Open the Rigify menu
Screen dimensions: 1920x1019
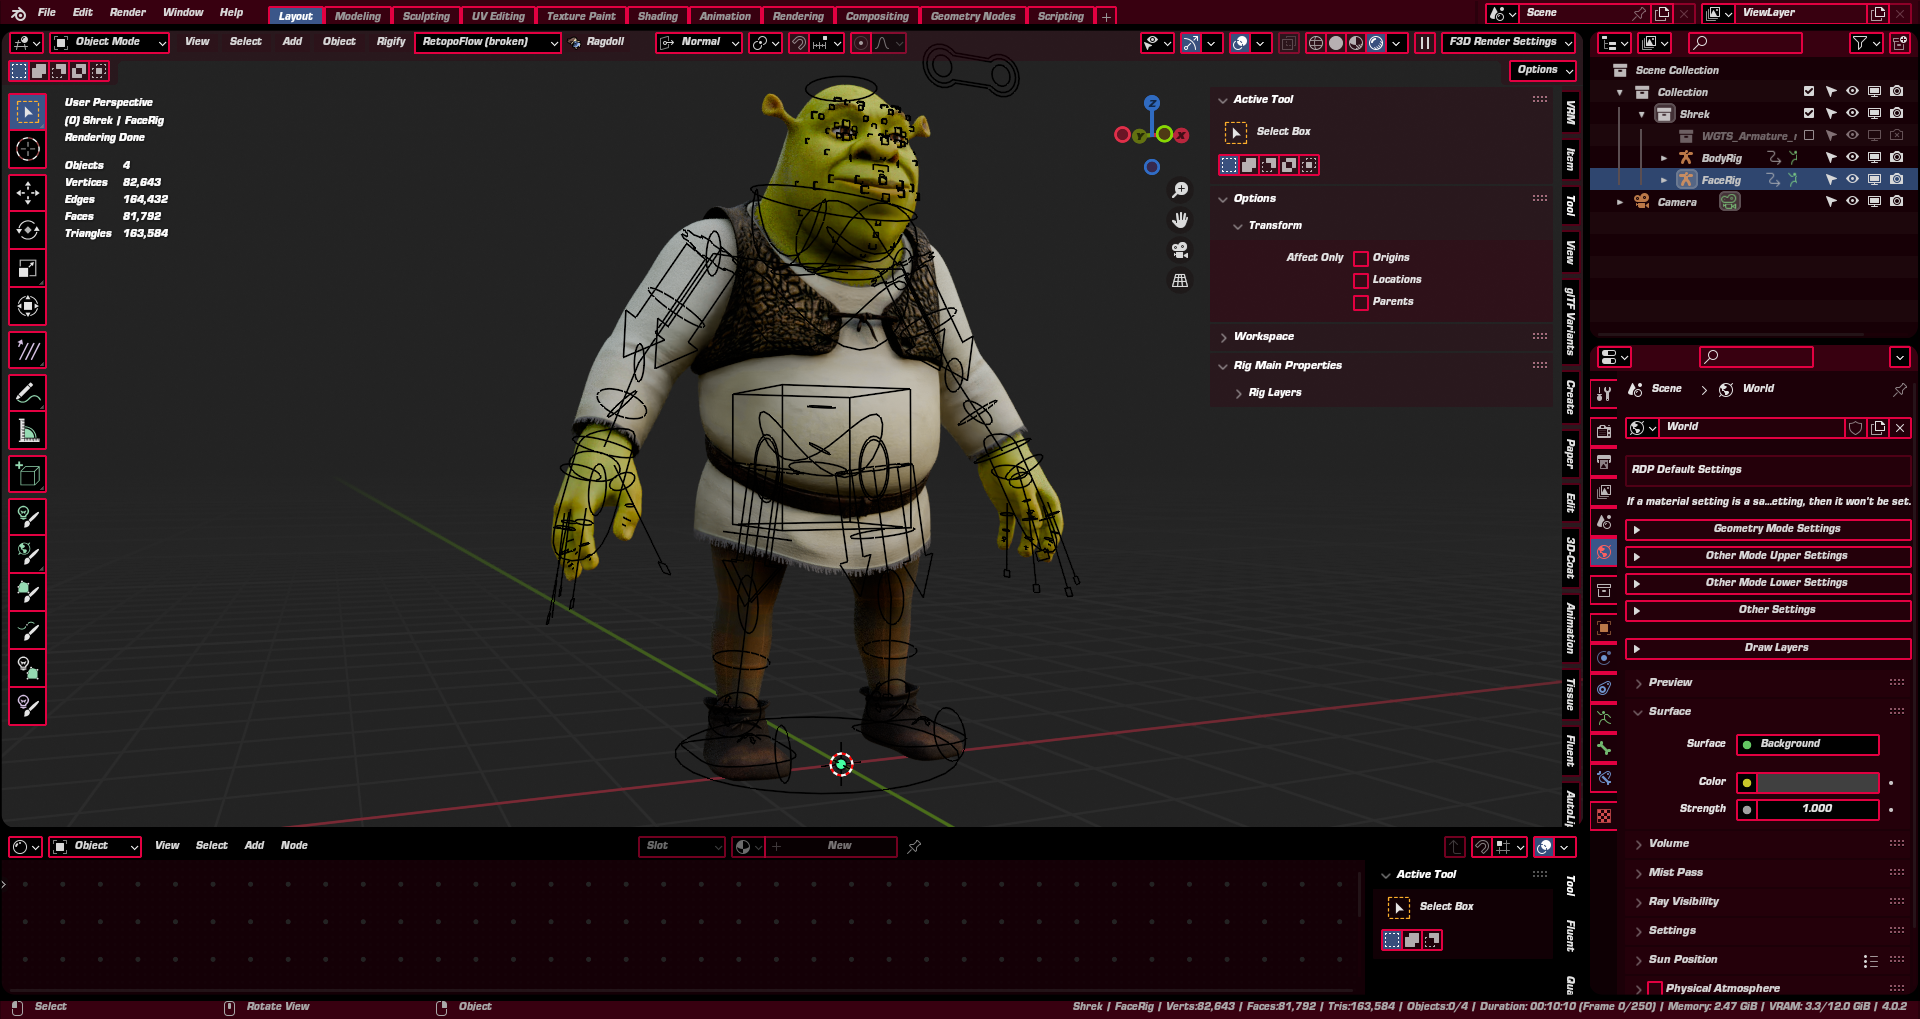tap(391, 42)
